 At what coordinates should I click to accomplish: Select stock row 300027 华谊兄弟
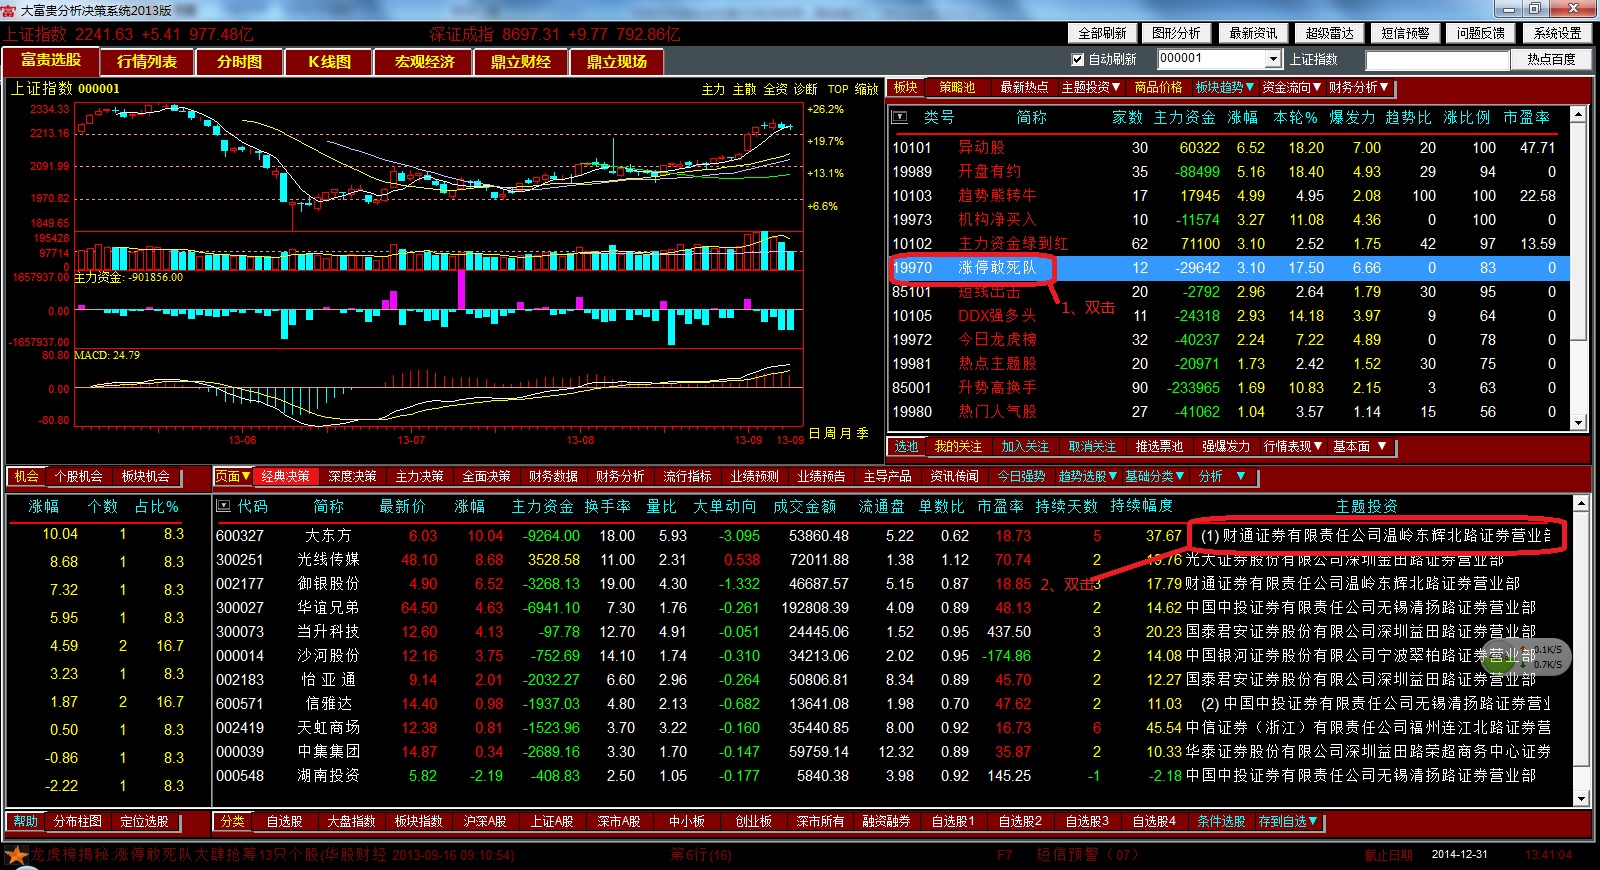pos(893,608)
